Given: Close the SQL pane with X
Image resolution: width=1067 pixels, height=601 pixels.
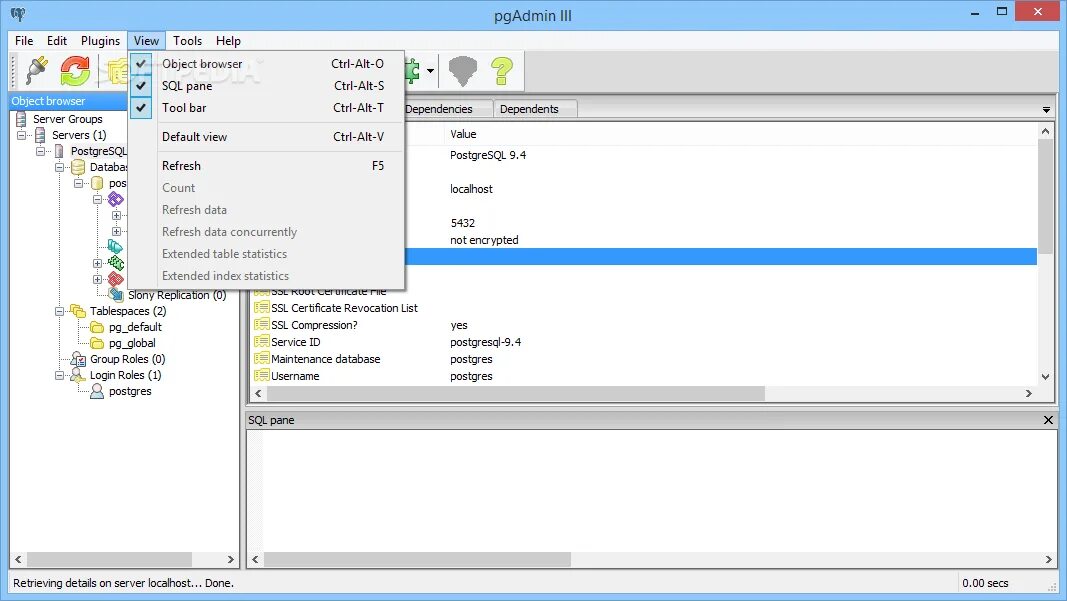Looking at the screenshot, I should tap(1048, 420).
